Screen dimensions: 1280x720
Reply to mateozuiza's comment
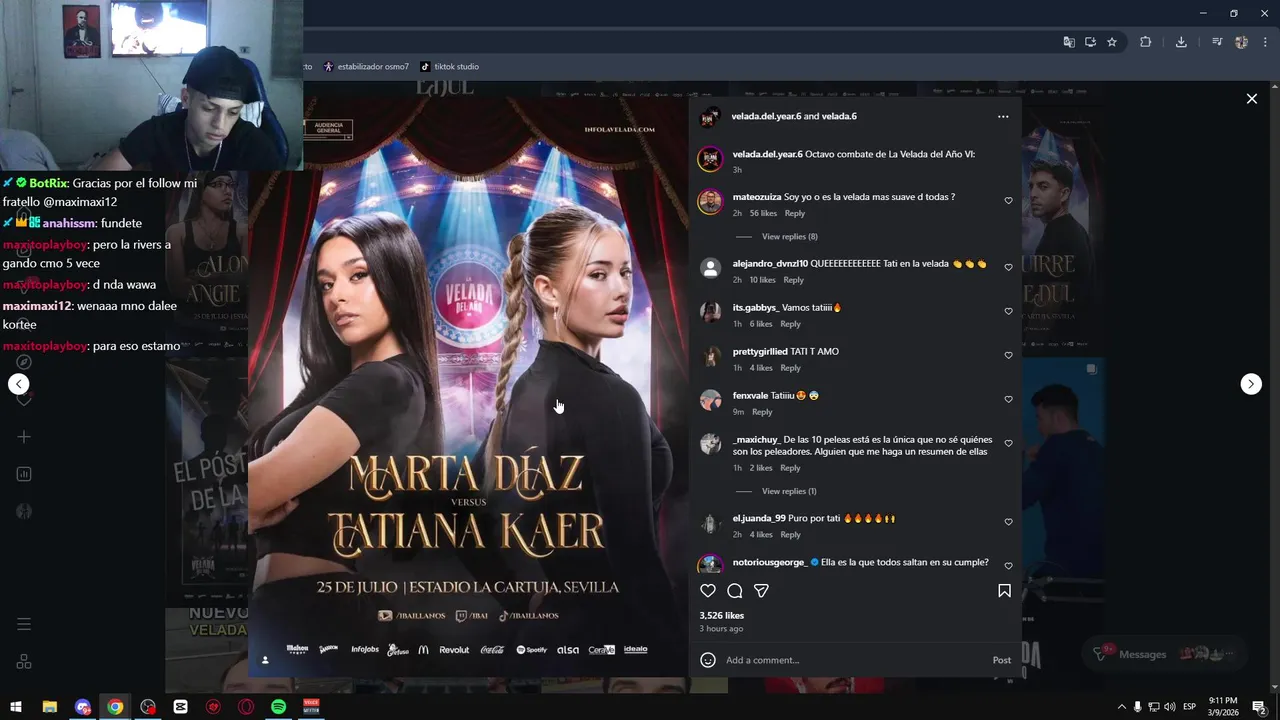coord(795,213)
